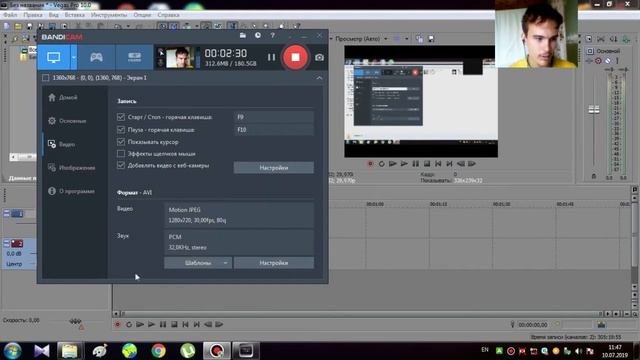Toggle Показывать курсор checkbox
The width and height of the screenshot is (640, 360).
(x=121, y=142)
